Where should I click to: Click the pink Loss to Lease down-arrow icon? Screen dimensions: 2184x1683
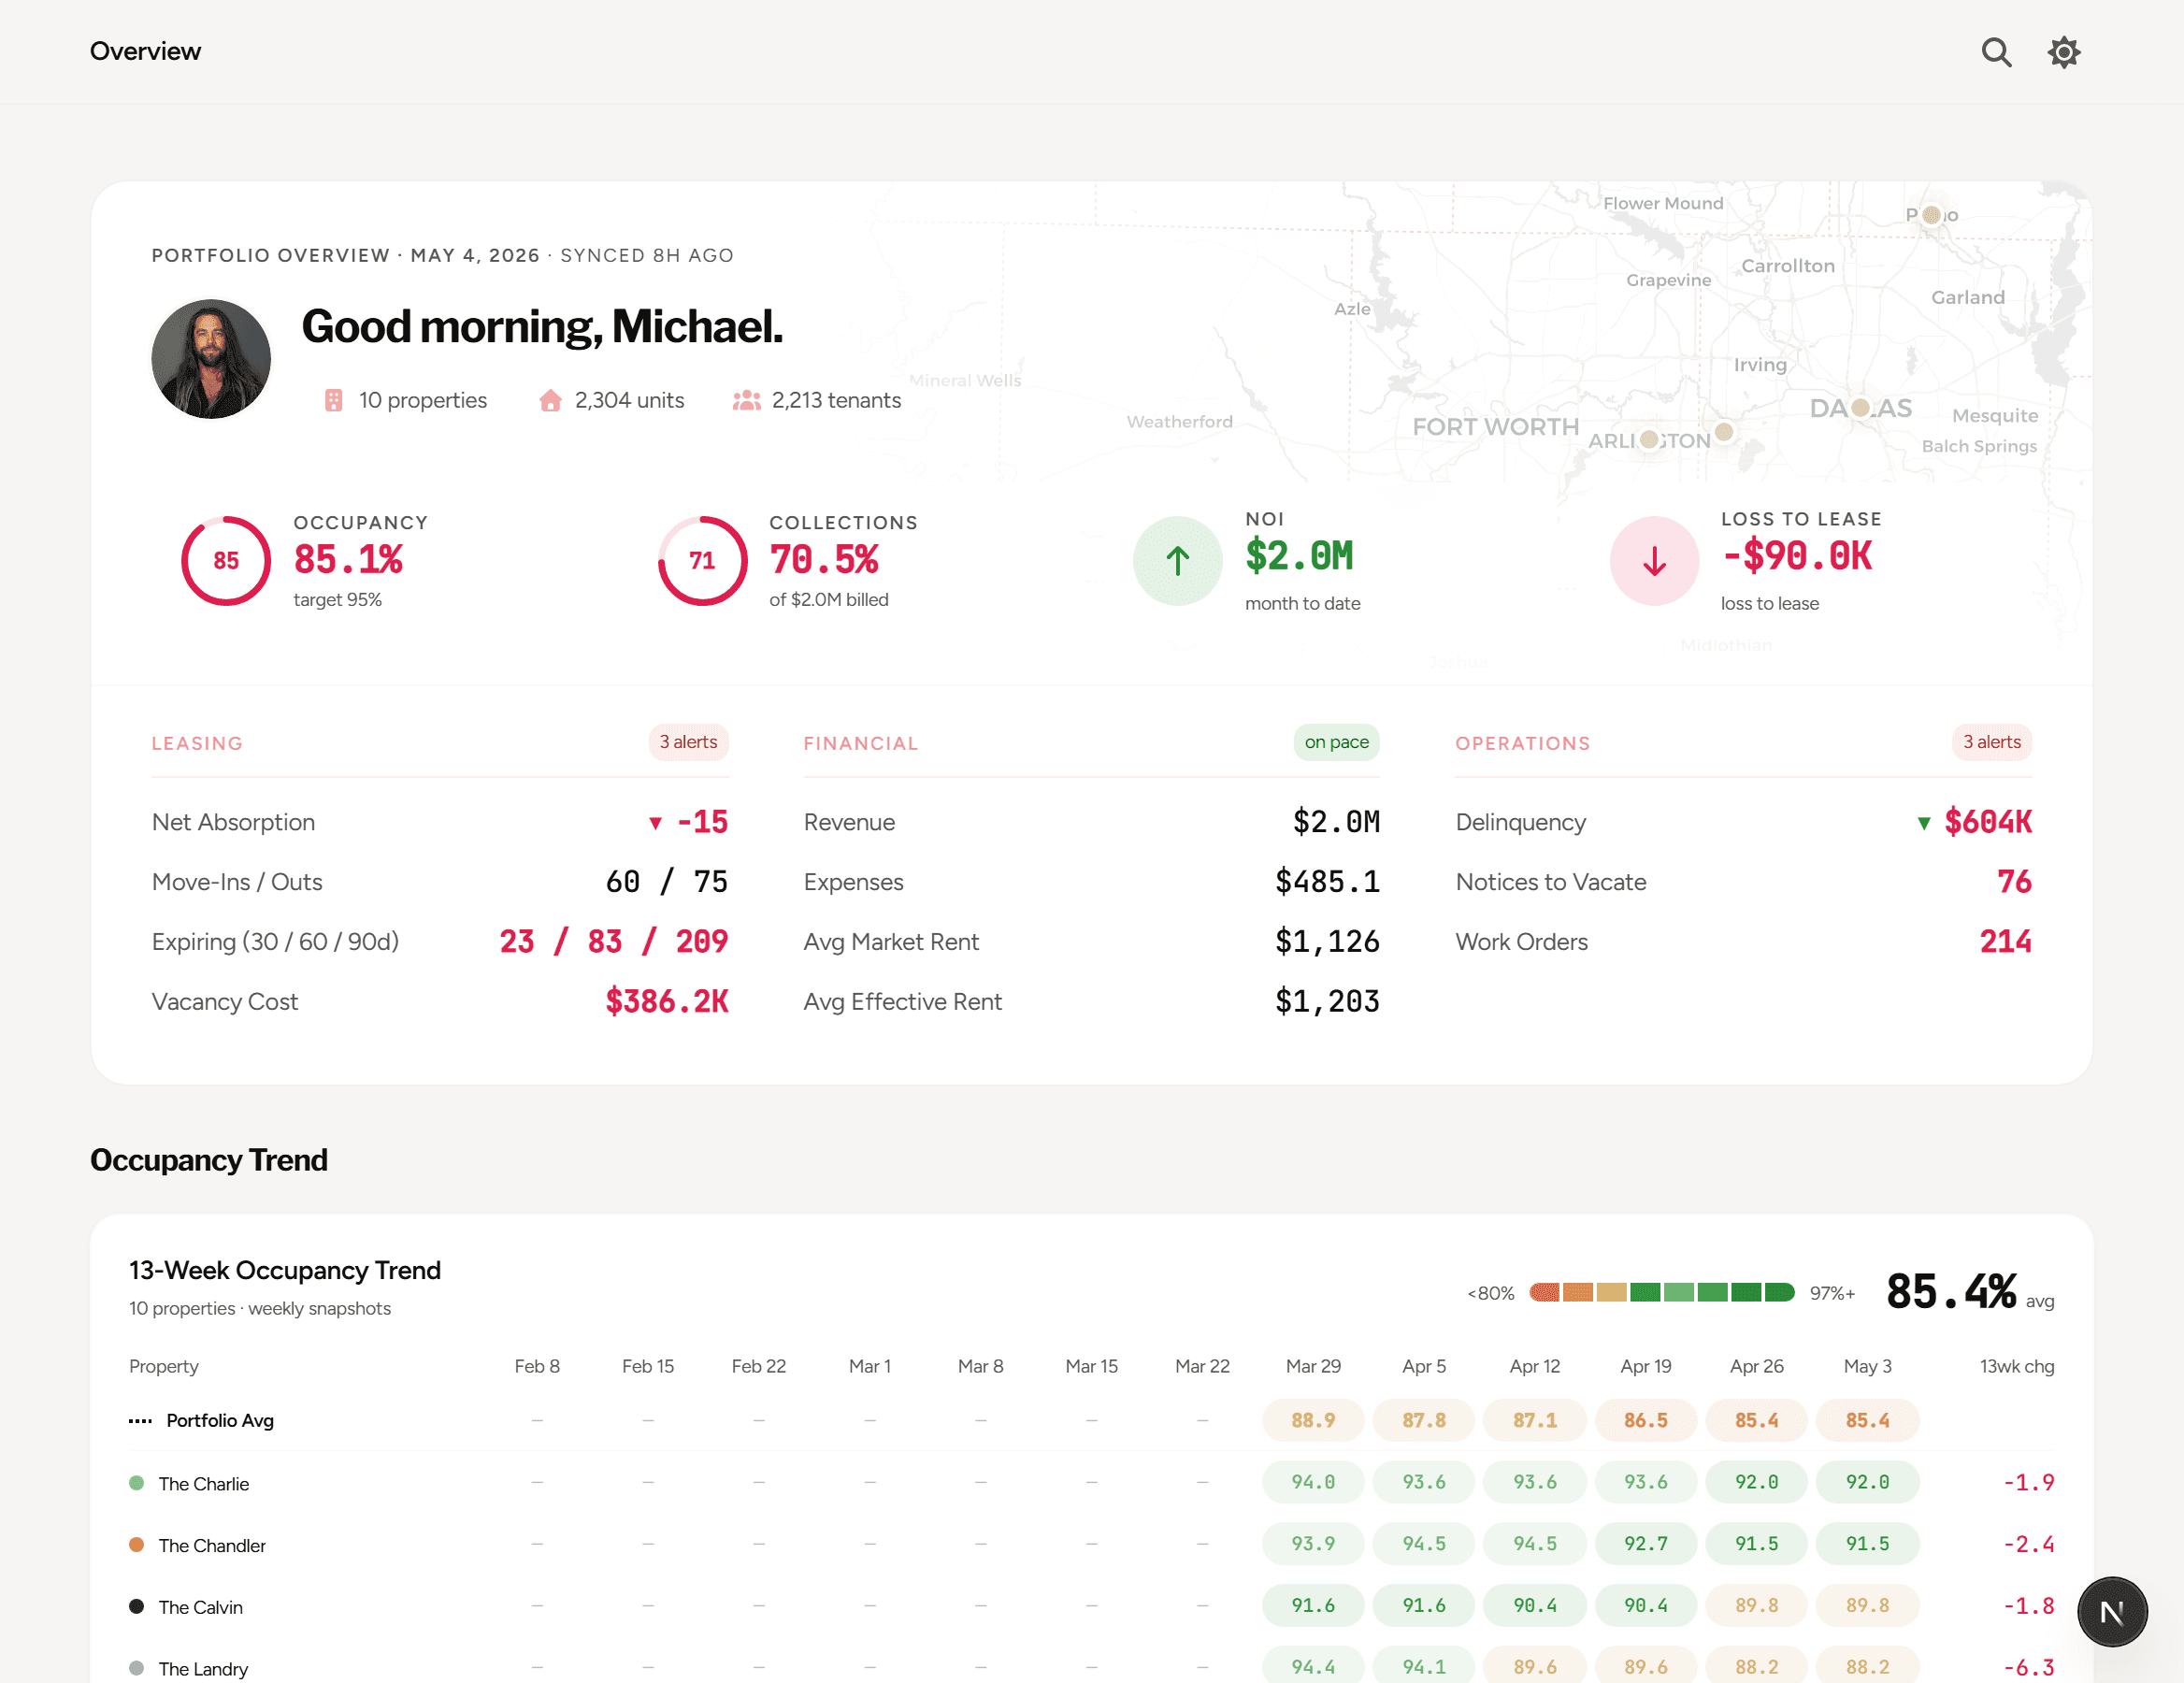pos(1654,561)
